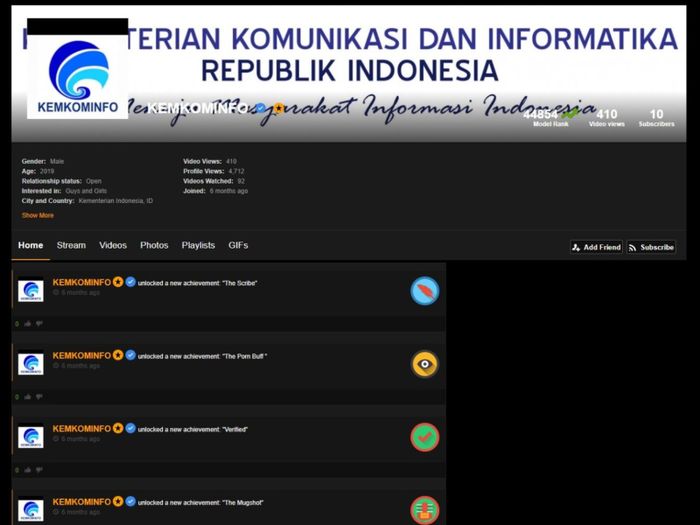Go to the Photos tab

tap(154, 245)
